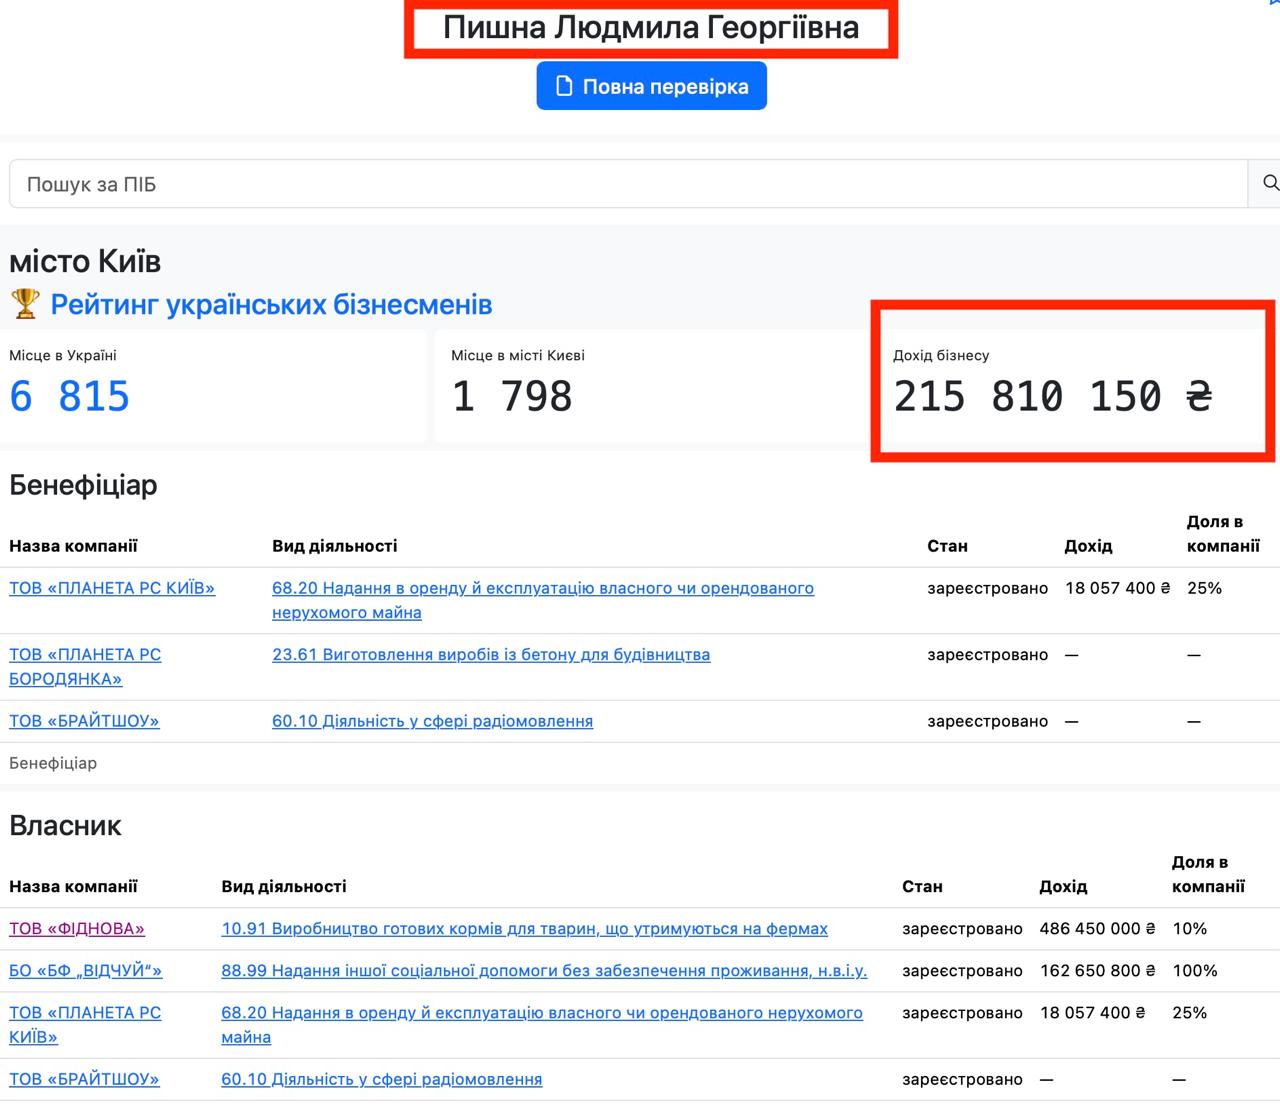1280x1106 pixels.
Task: Open ТОВ «БРАЙТШОУ» in Власник table
Action: pyautogui.click(x=84, y=1079)
